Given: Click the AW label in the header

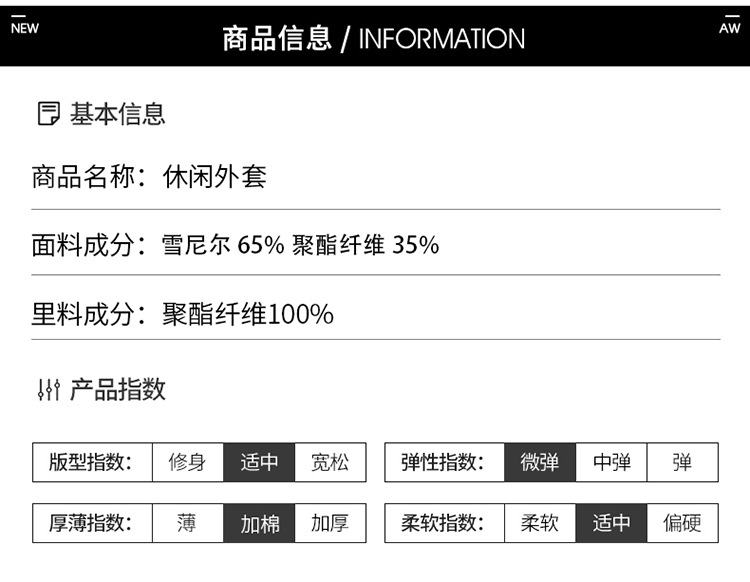Looking at the screenshot, I should tap(729, 28).
